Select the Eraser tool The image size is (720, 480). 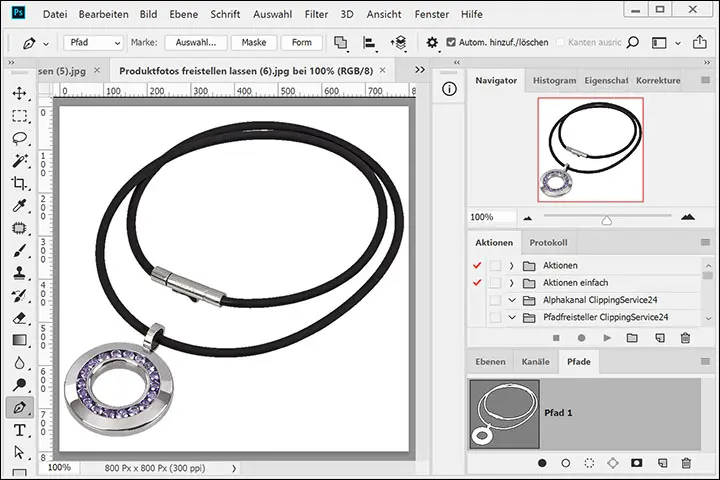19,318
